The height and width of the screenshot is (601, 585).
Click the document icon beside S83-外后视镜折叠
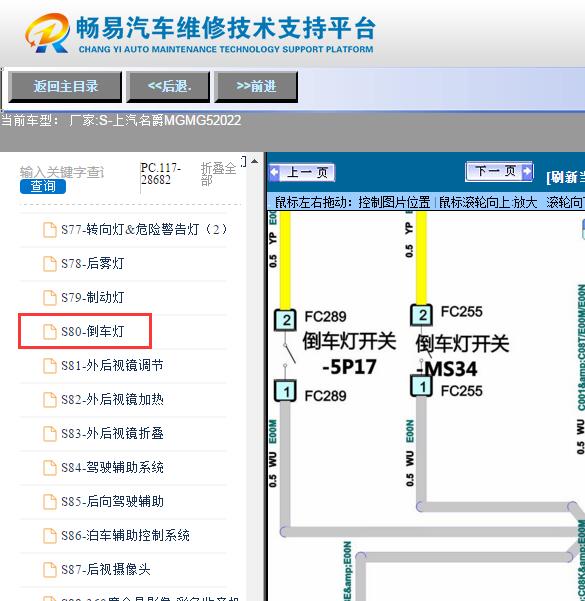(x=49, y=434)
